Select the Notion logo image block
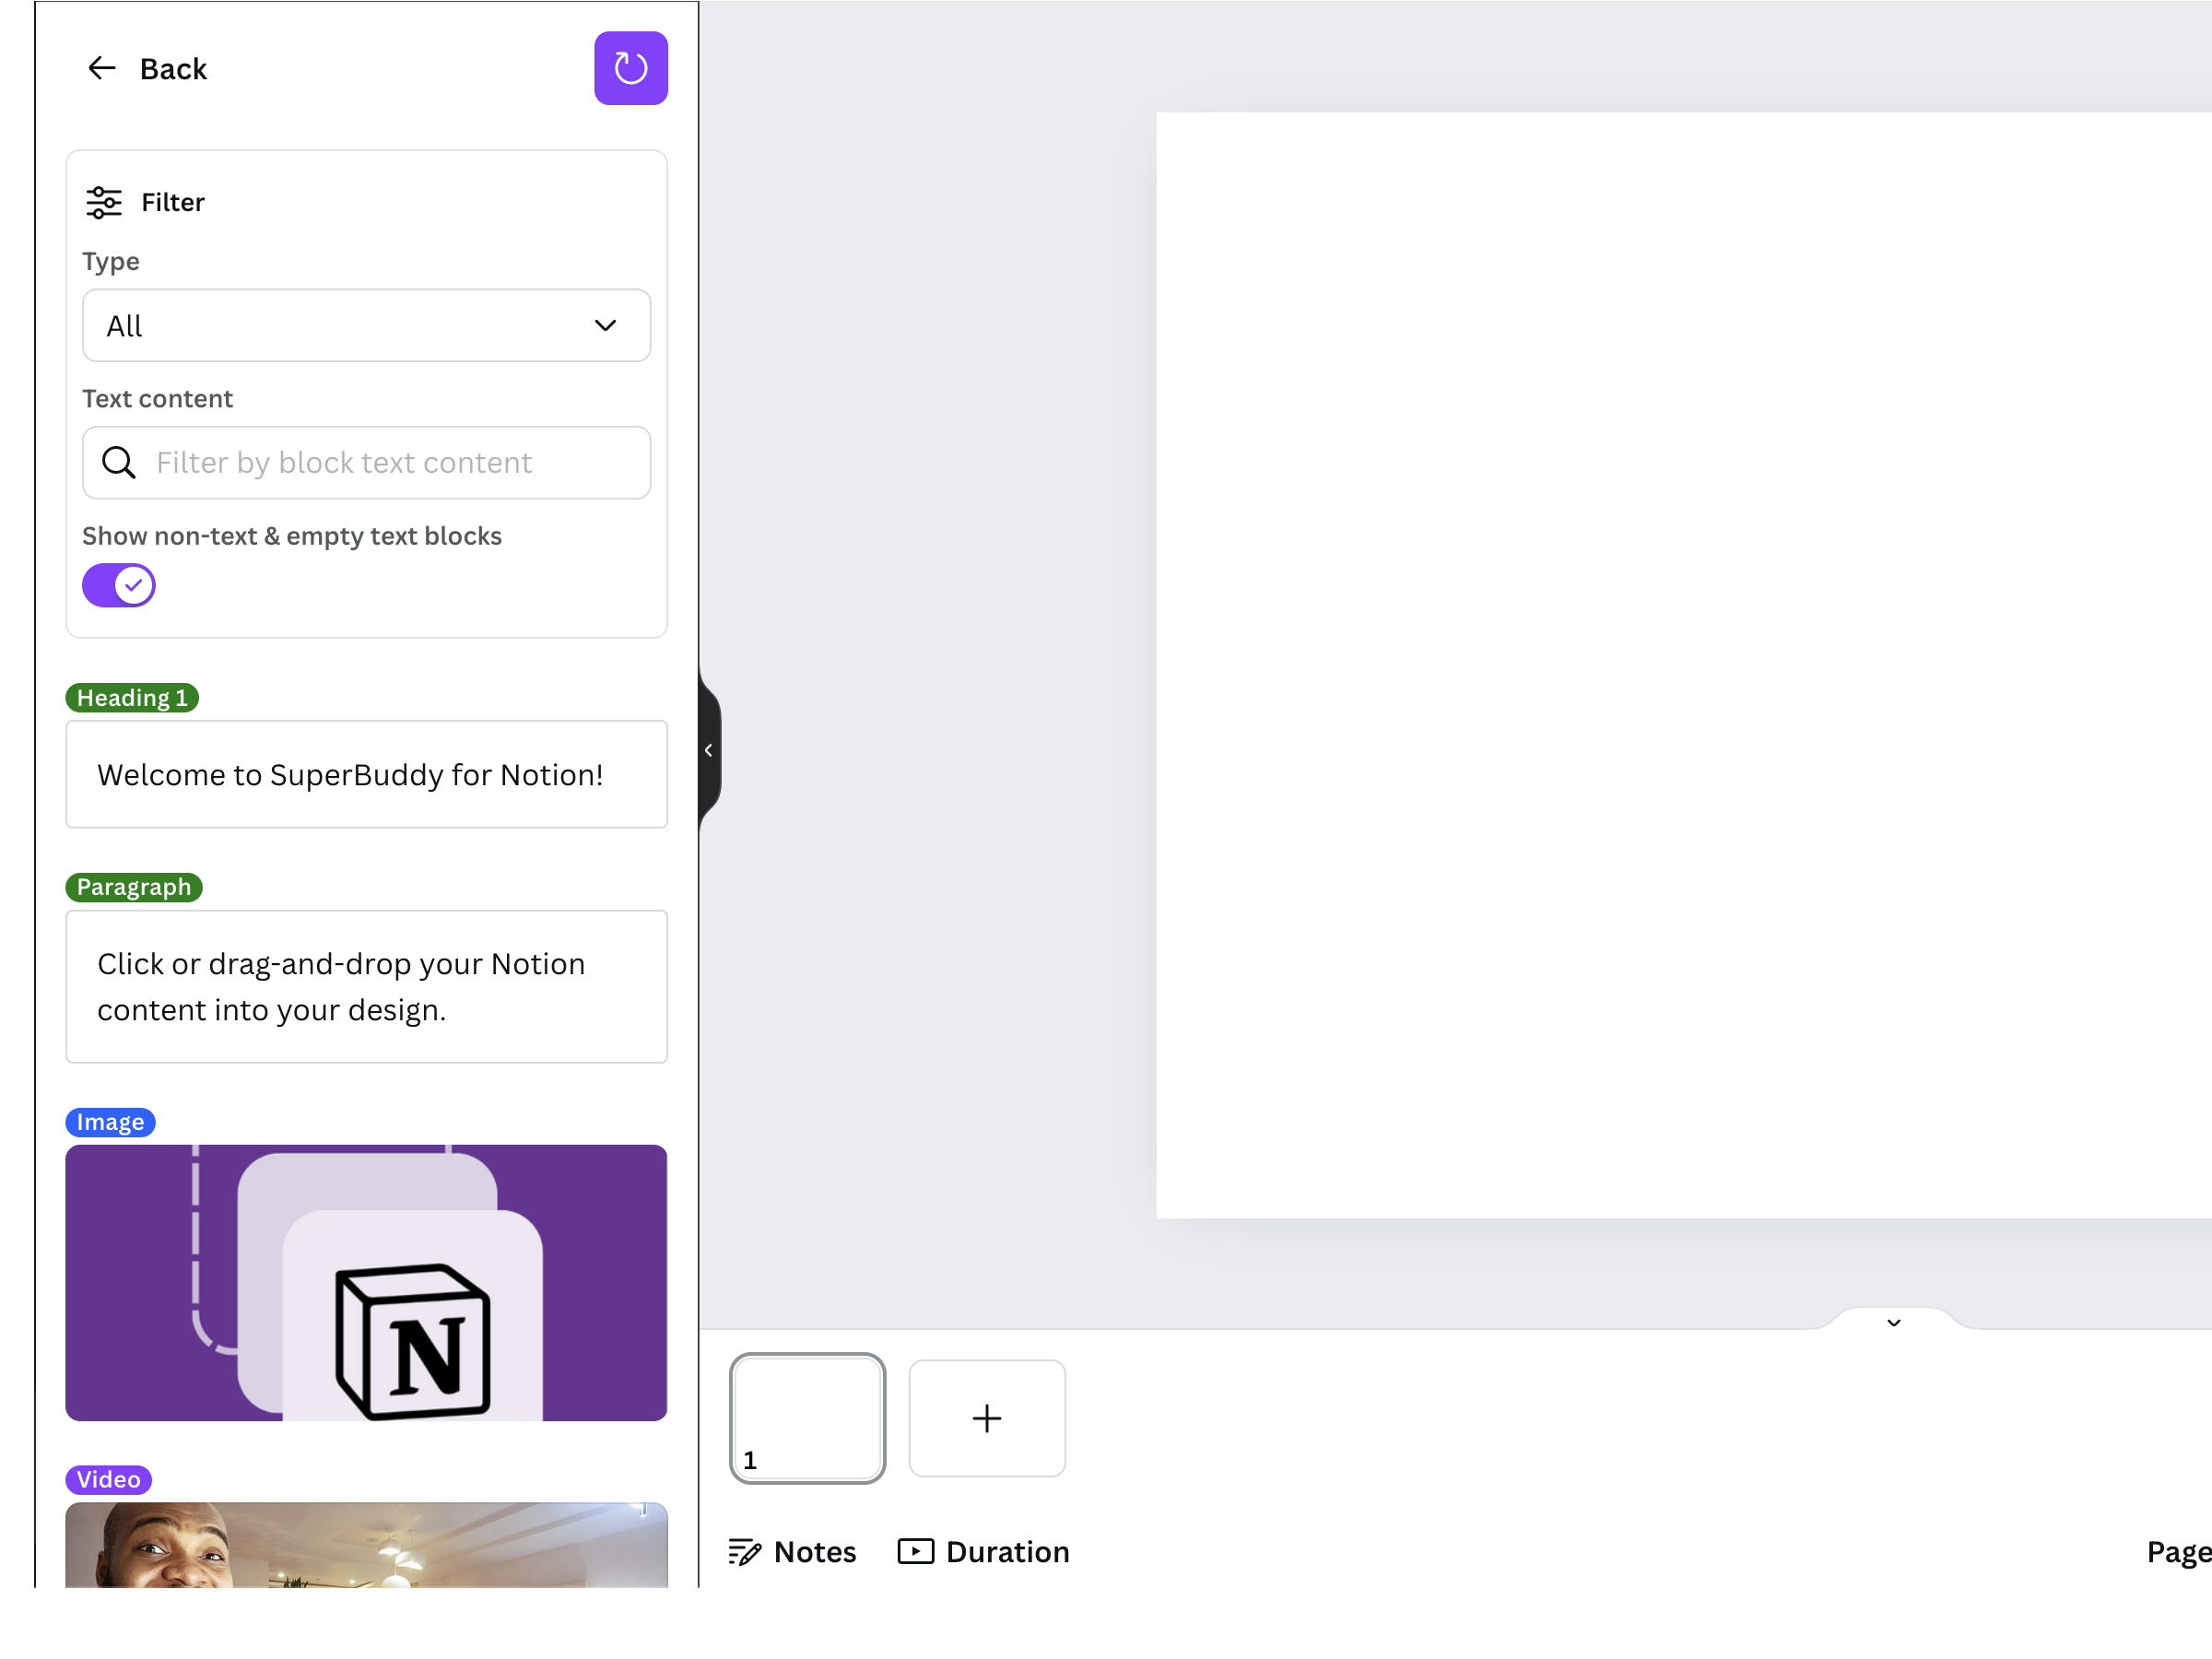Image resolution: width=2212 pixels, height=1659 pixels. [366, 1282]
